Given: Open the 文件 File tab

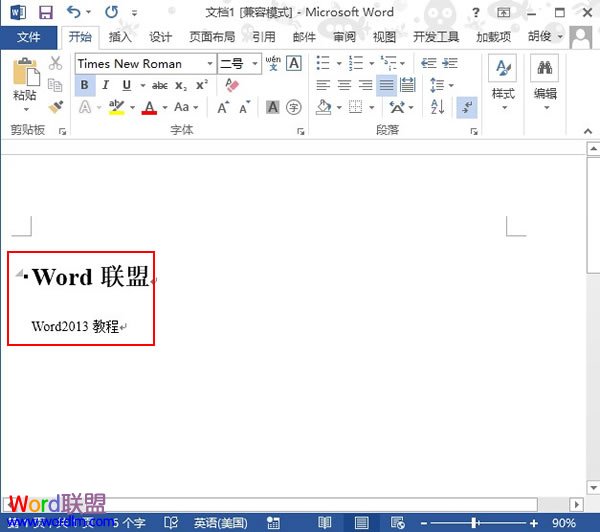Looking at the screenshot, I should (x=28, y=37).
